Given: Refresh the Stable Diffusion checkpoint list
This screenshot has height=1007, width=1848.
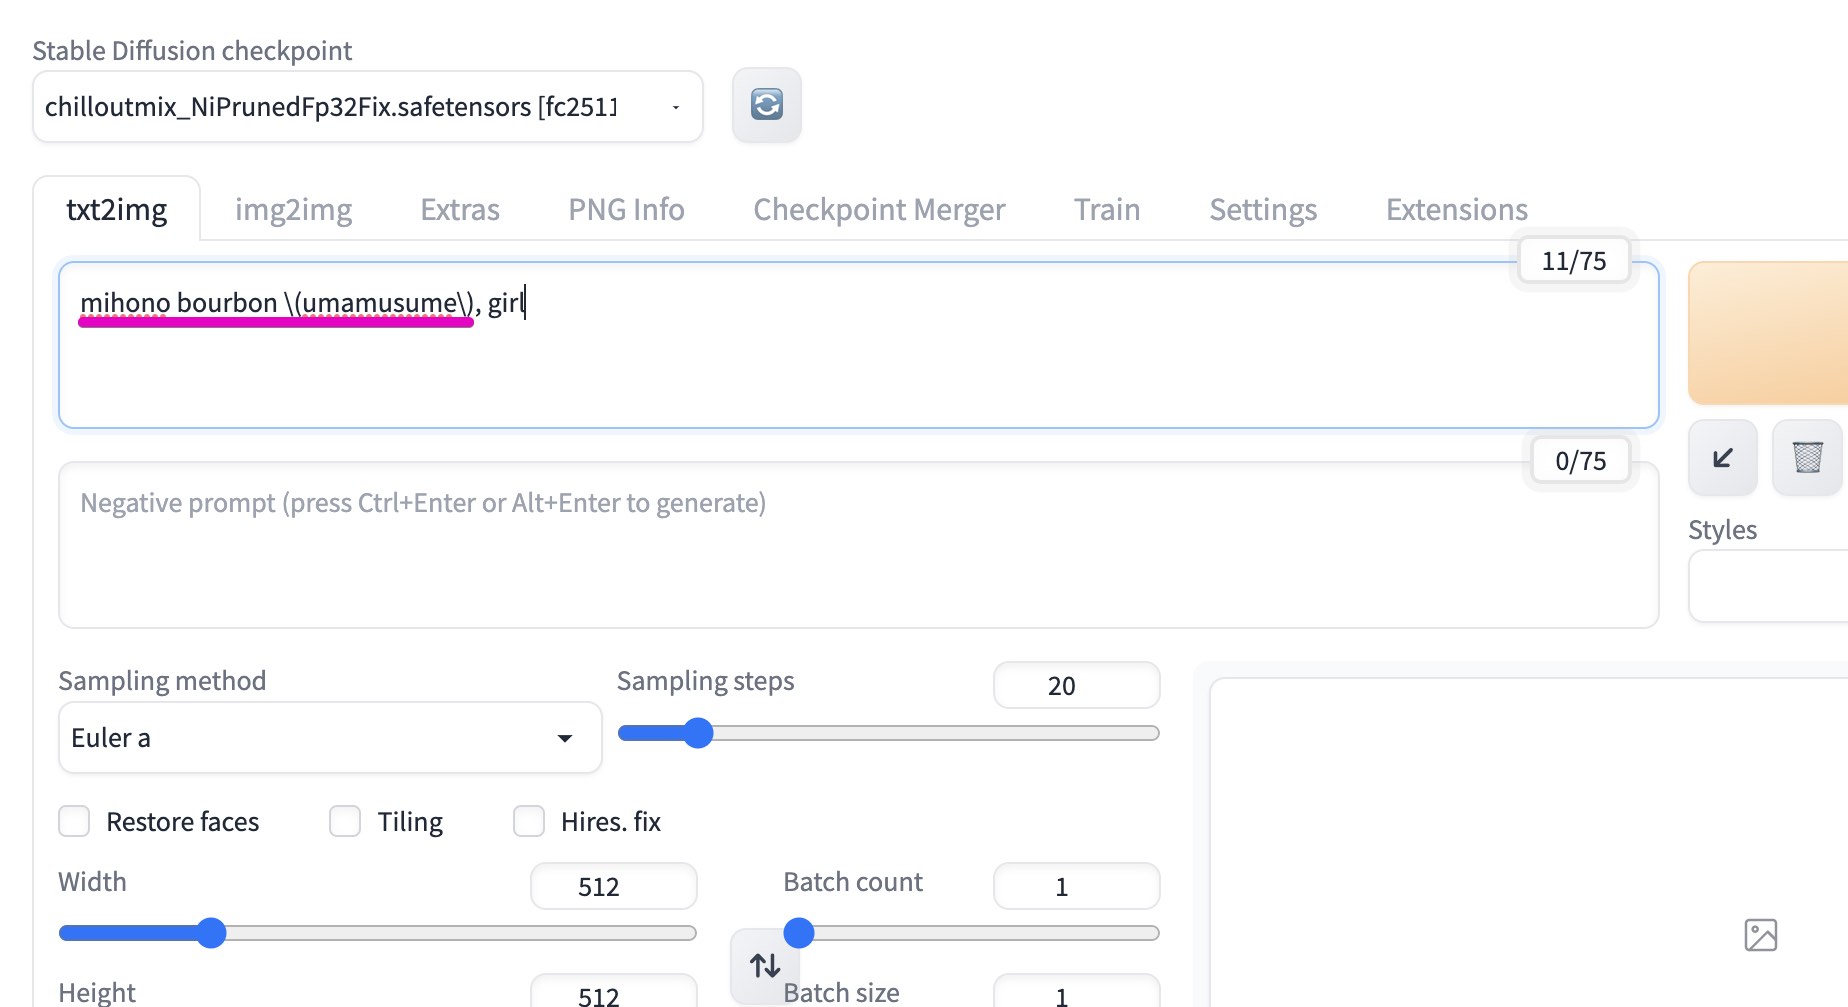Looking at the screenshot, I should 766,105.
